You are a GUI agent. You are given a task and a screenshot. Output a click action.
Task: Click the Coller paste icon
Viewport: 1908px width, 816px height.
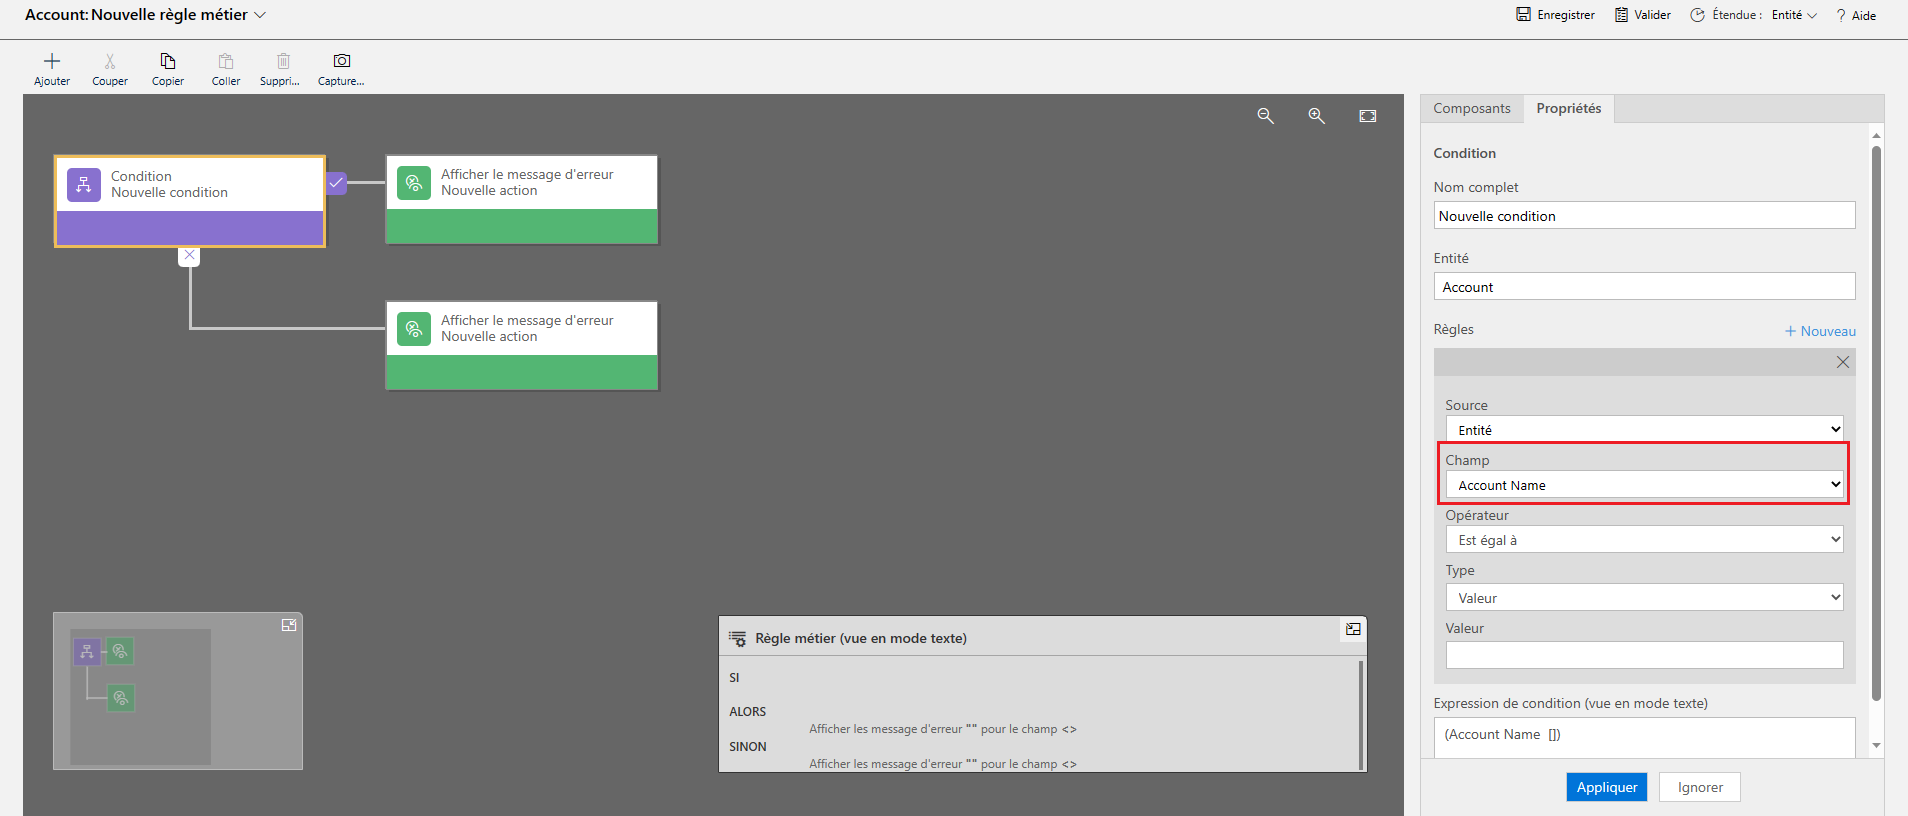point(226,61)
